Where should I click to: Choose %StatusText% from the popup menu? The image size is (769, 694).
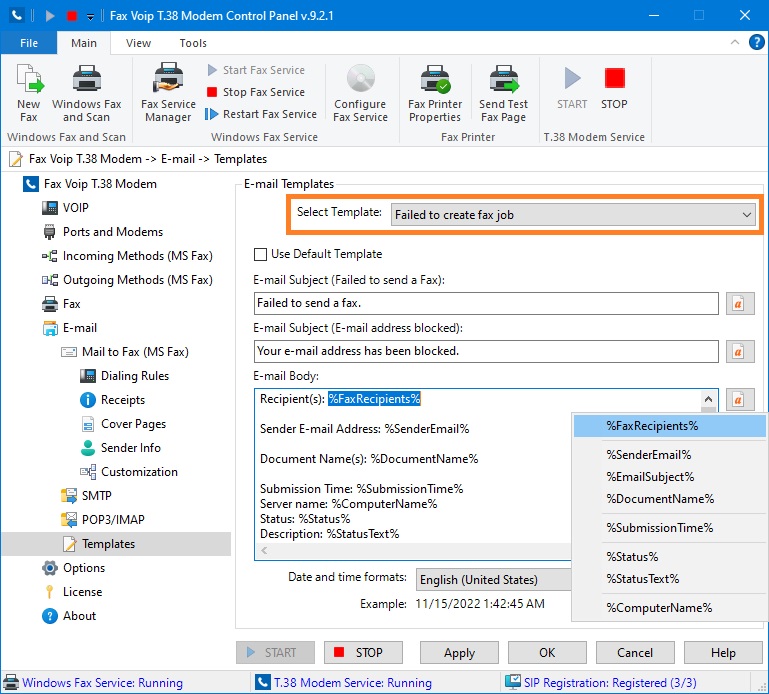click(x=669, y=579)
